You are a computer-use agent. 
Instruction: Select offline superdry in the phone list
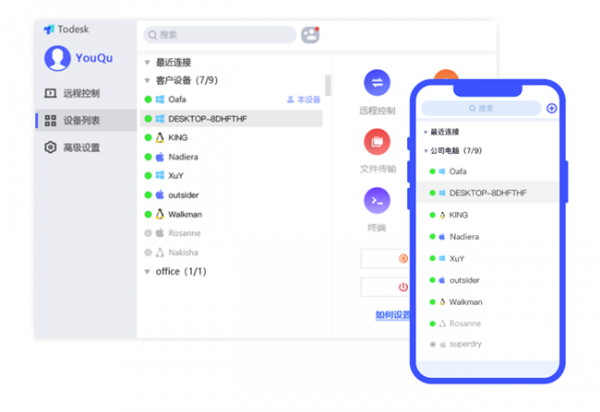click(488, 344)
